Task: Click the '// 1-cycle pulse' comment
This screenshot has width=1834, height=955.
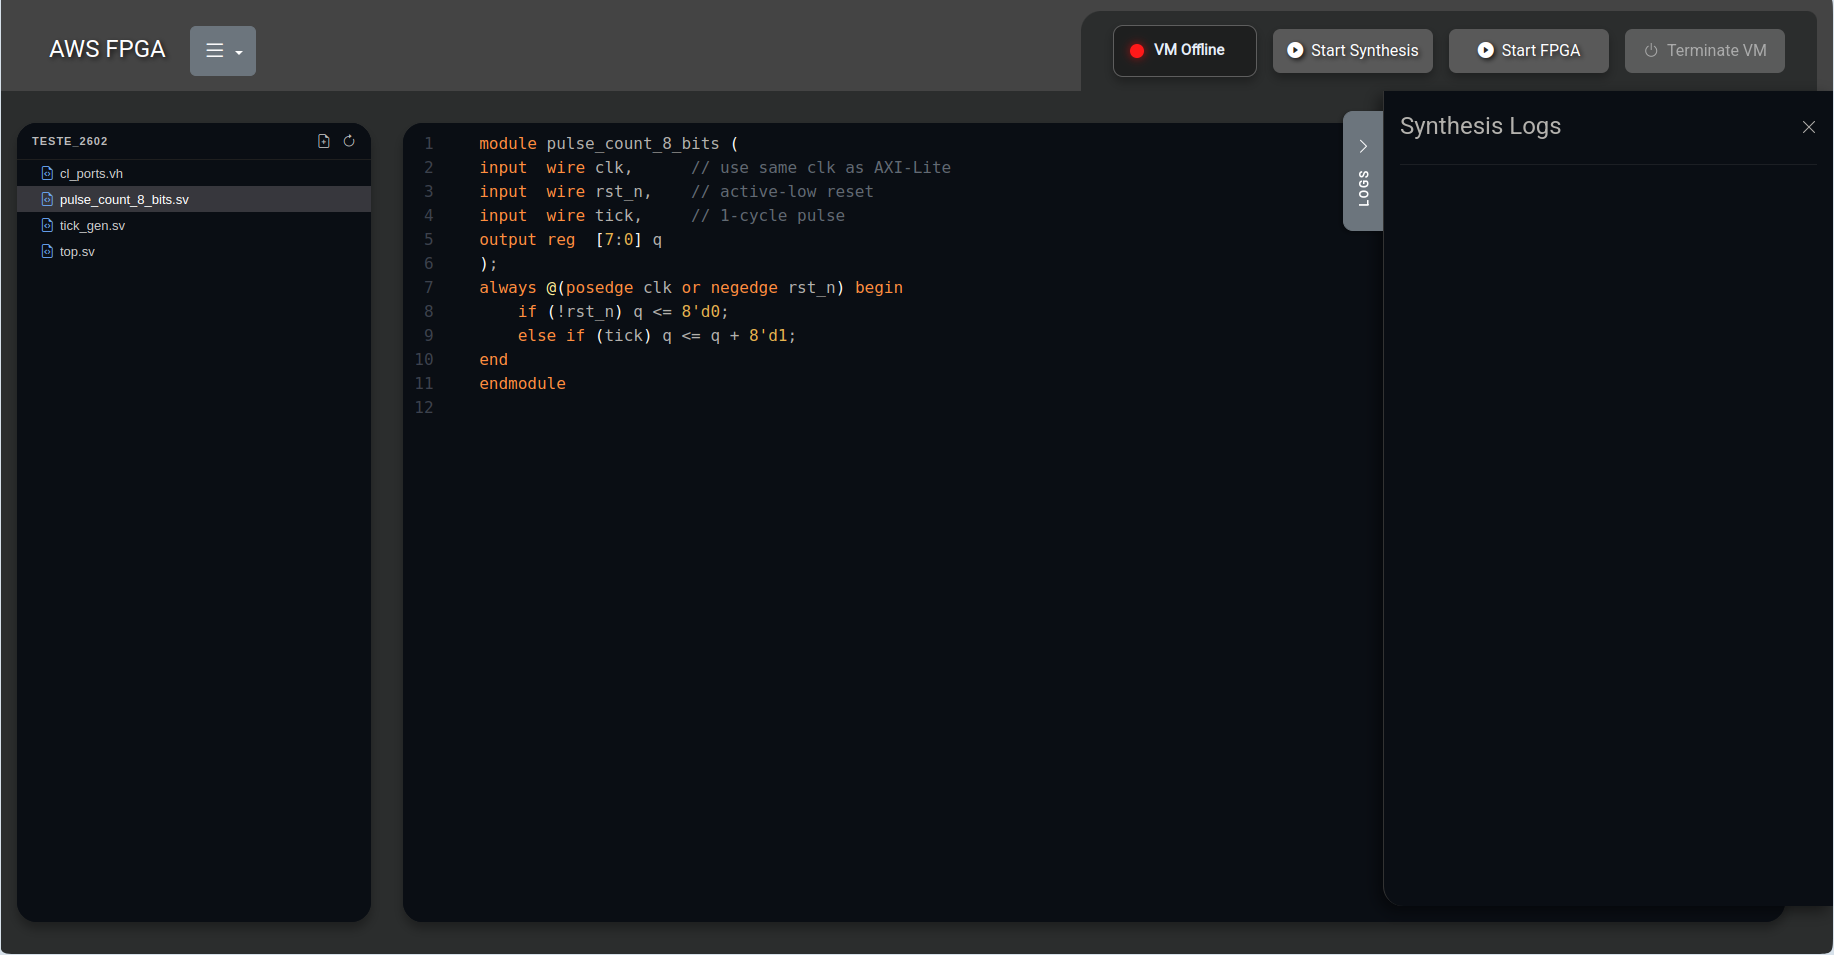Action: click(x=768, y=216)
